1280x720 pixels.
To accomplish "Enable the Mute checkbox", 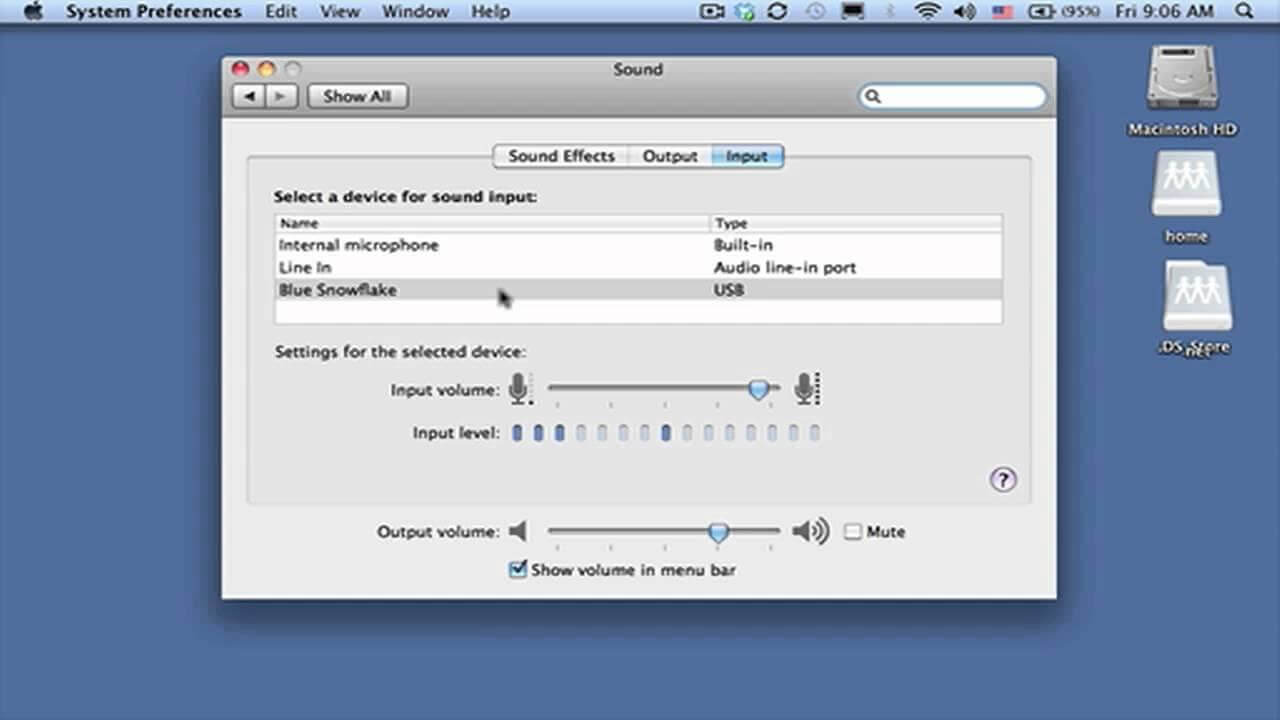I will click(x=852, y=532).
